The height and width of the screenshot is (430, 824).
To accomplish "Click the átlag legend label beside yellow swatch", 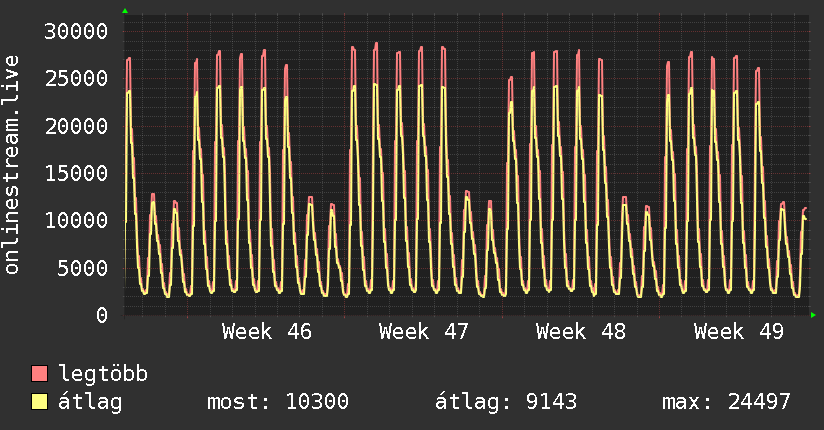I will (90, 402).
